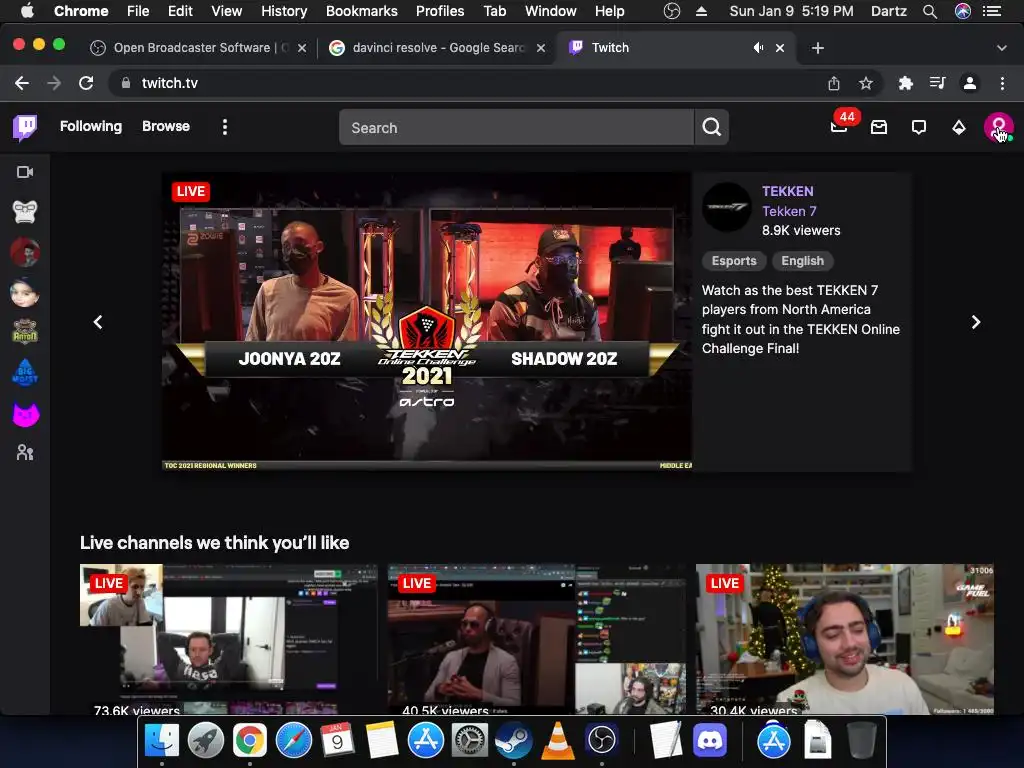Open the green monkey avatar channel in sidebar
The image size is (1024, 768).
tap(25, 332)
